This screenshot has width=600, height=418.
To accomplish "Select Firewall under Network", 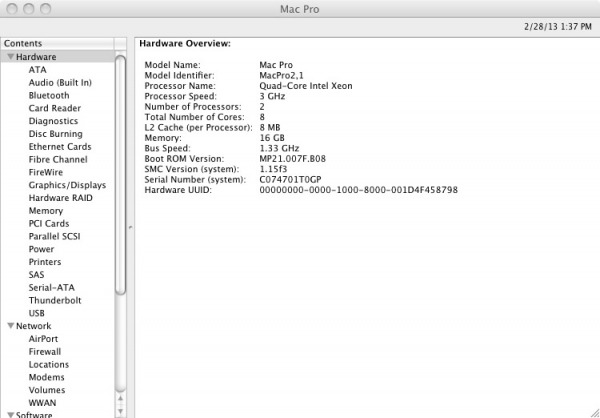I will [x=45, y=352].
